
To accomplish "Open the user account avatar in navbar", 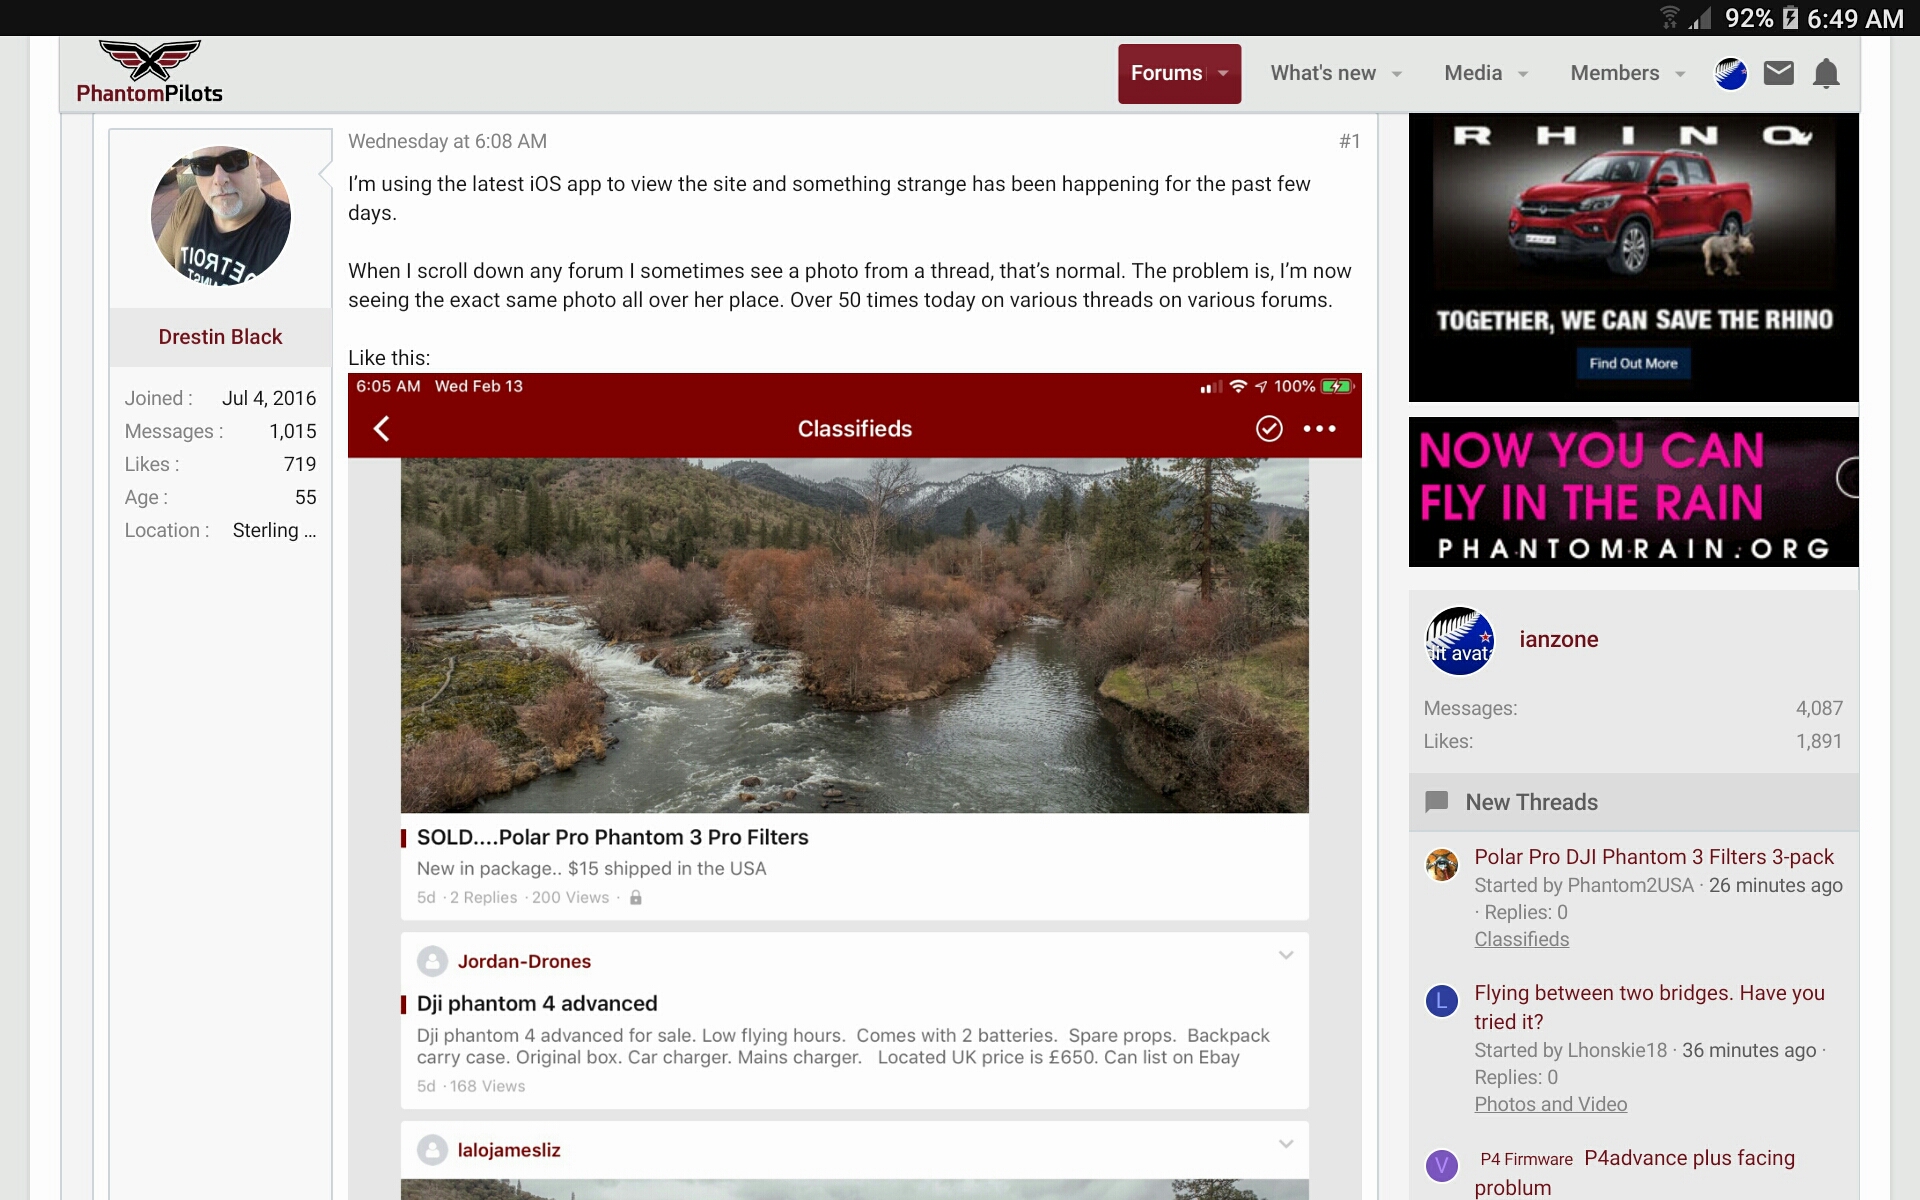I will tap(1731, 74).
